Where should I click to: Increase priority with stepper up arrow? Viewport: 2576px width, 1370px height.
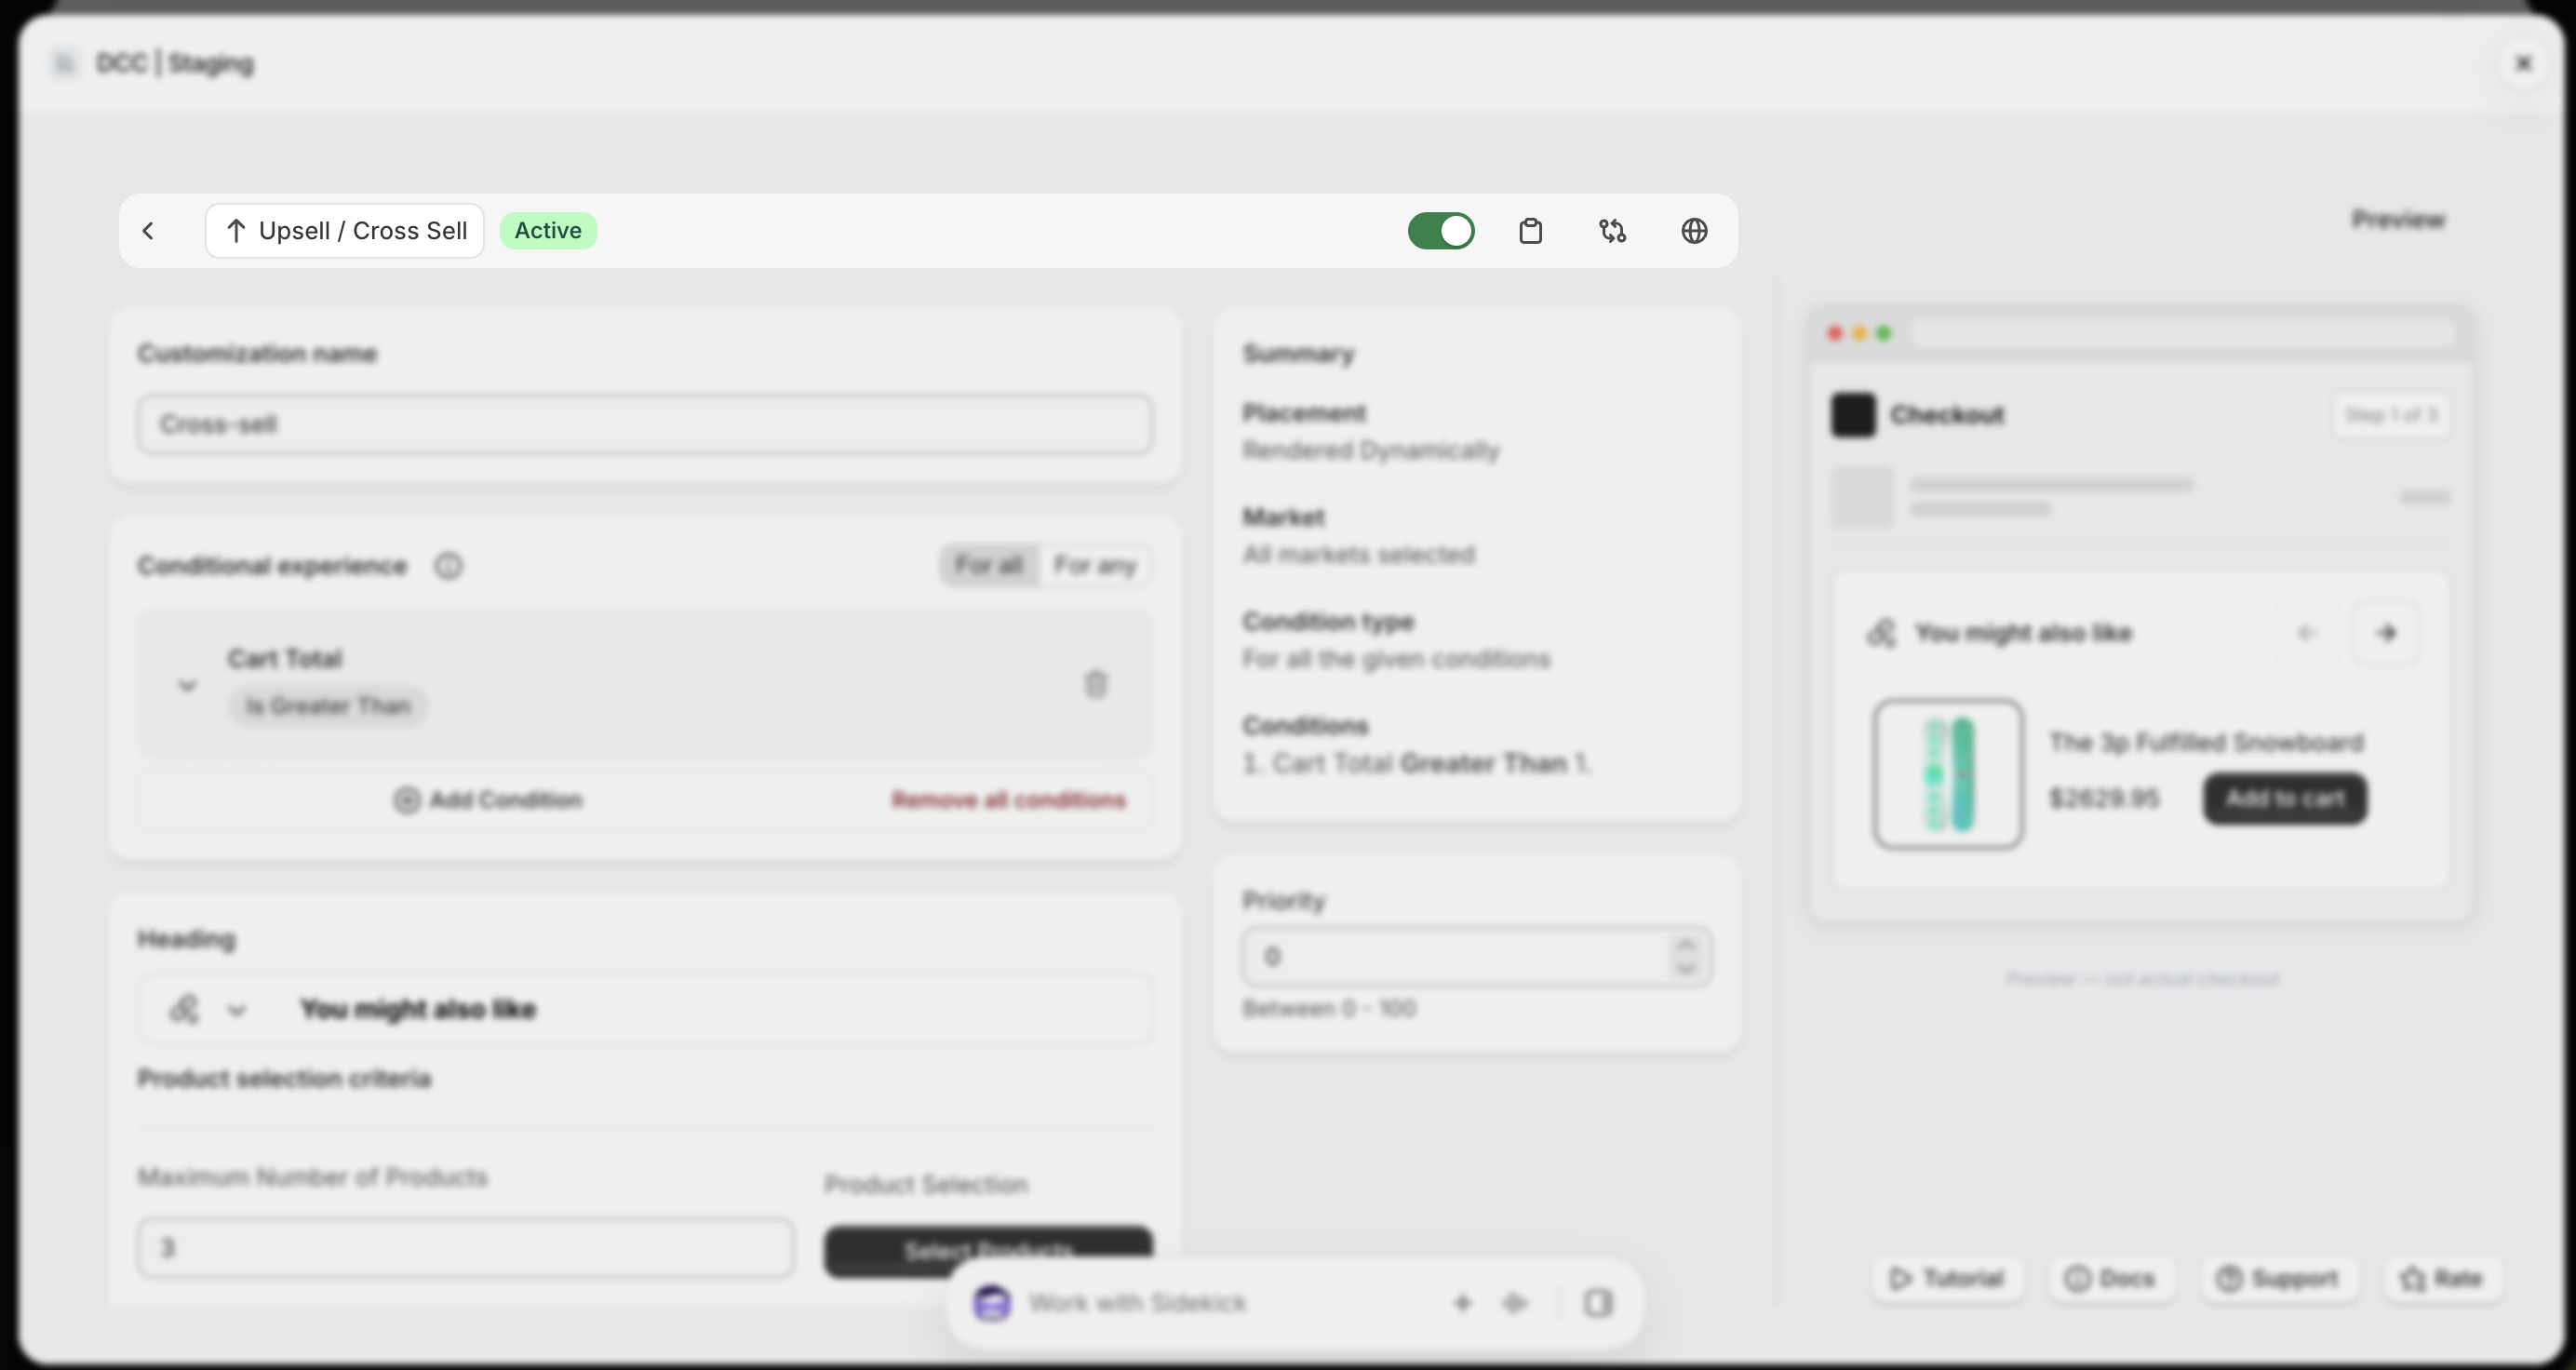click(x=1686, y=945)
